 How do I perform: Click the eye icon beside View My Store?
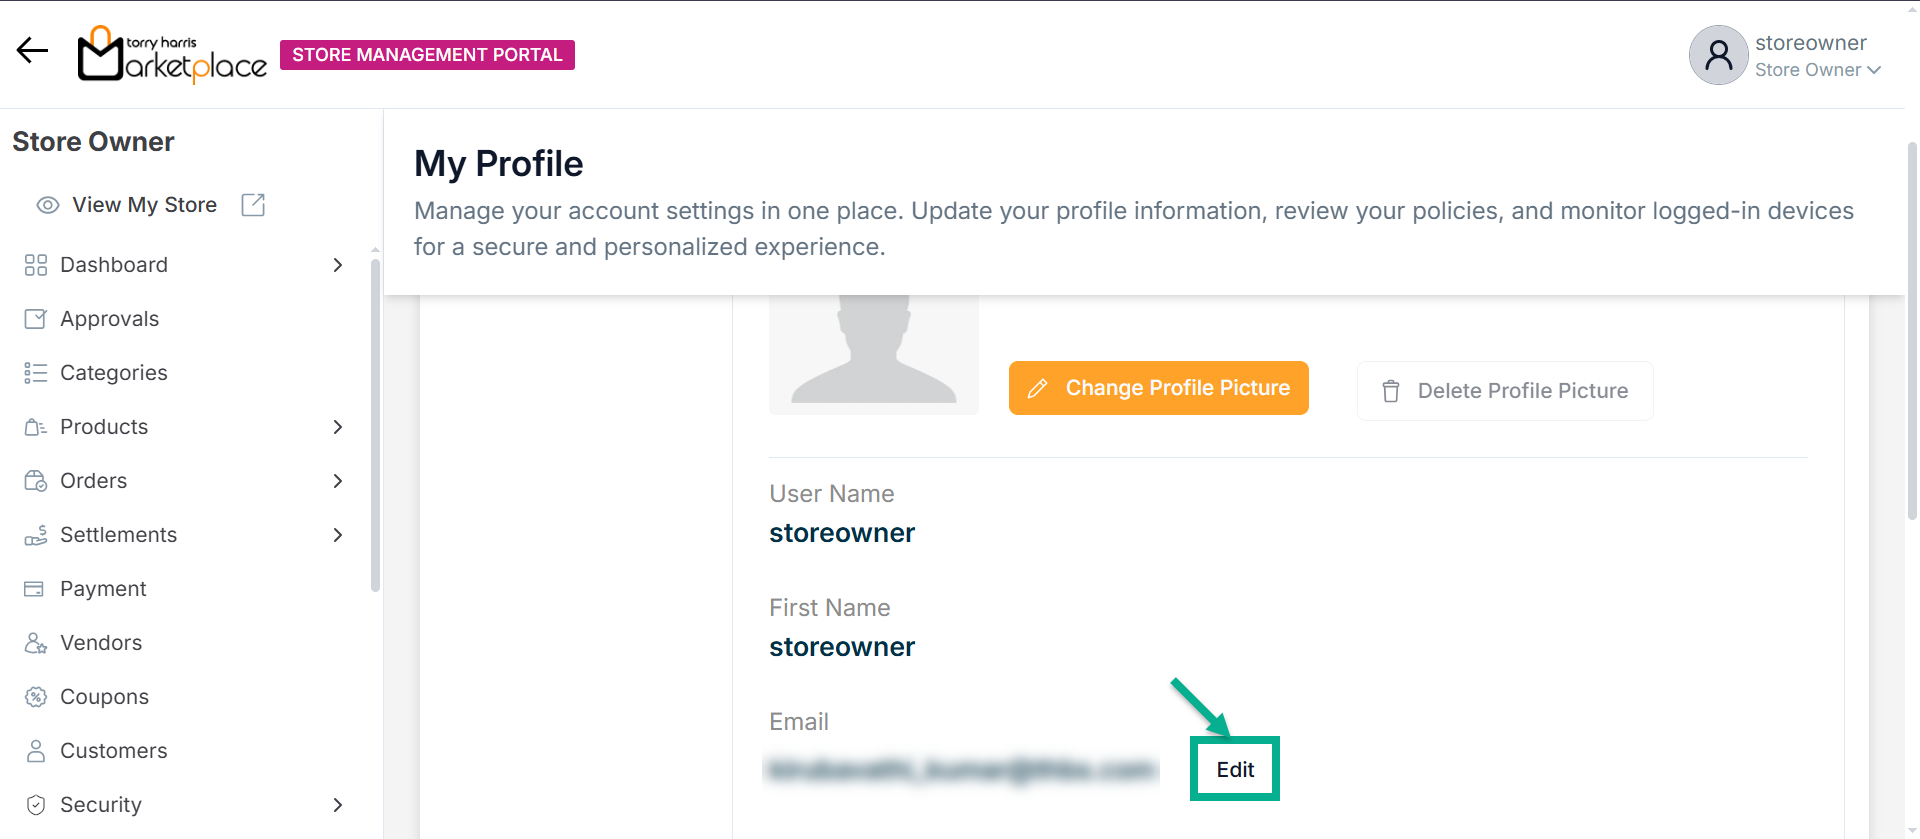pos(48,205)
